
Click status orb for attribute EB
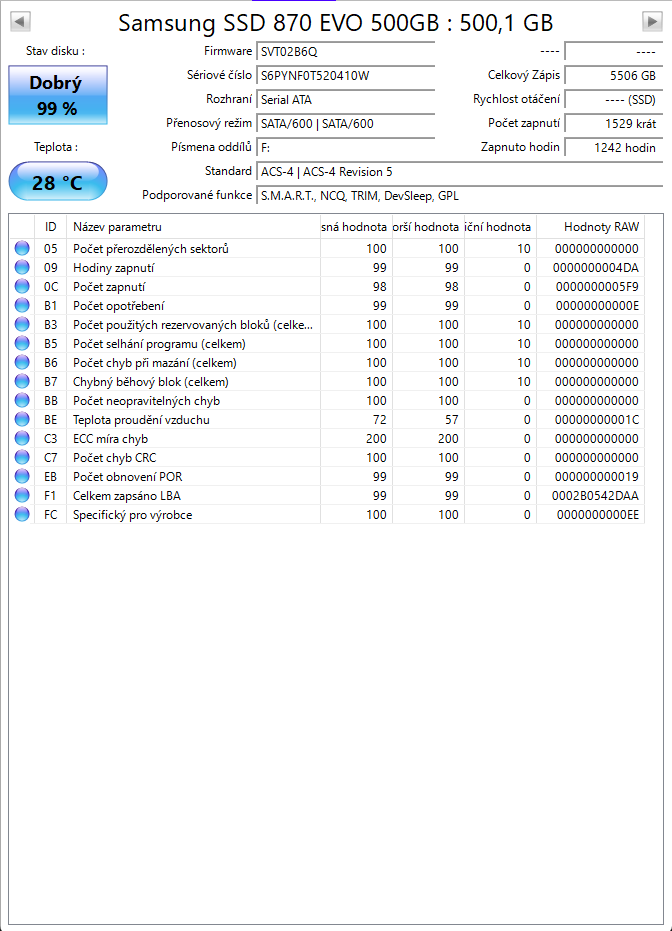click(22, 476)
